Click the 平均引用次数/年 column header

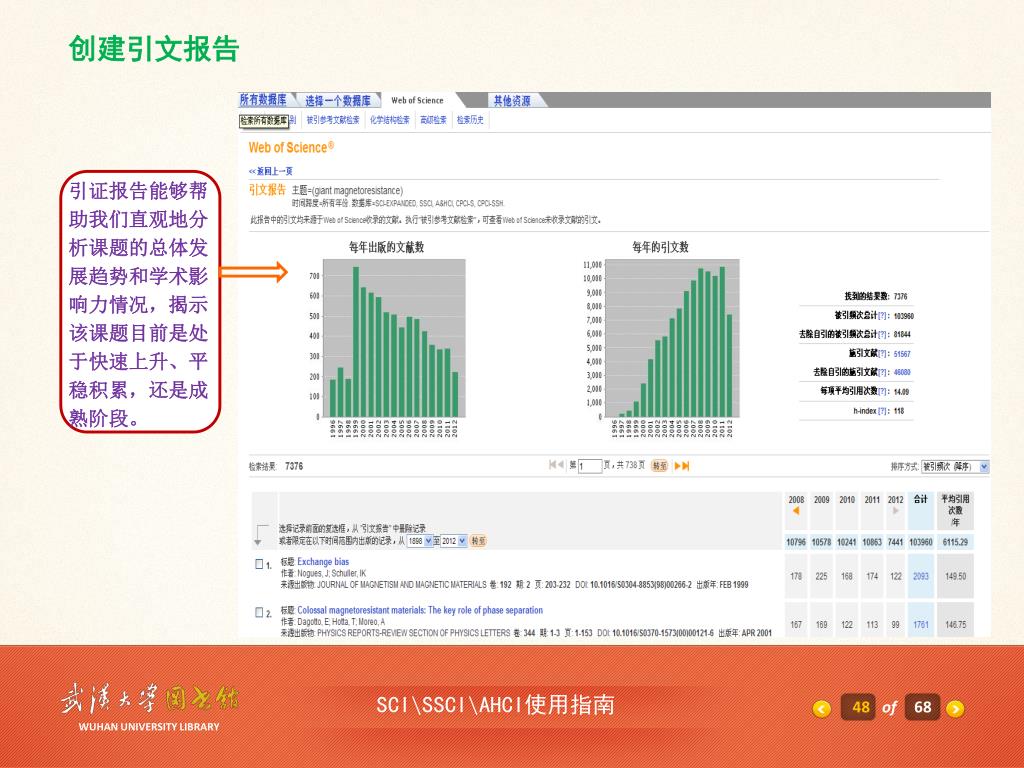click(x=955, y=510)
